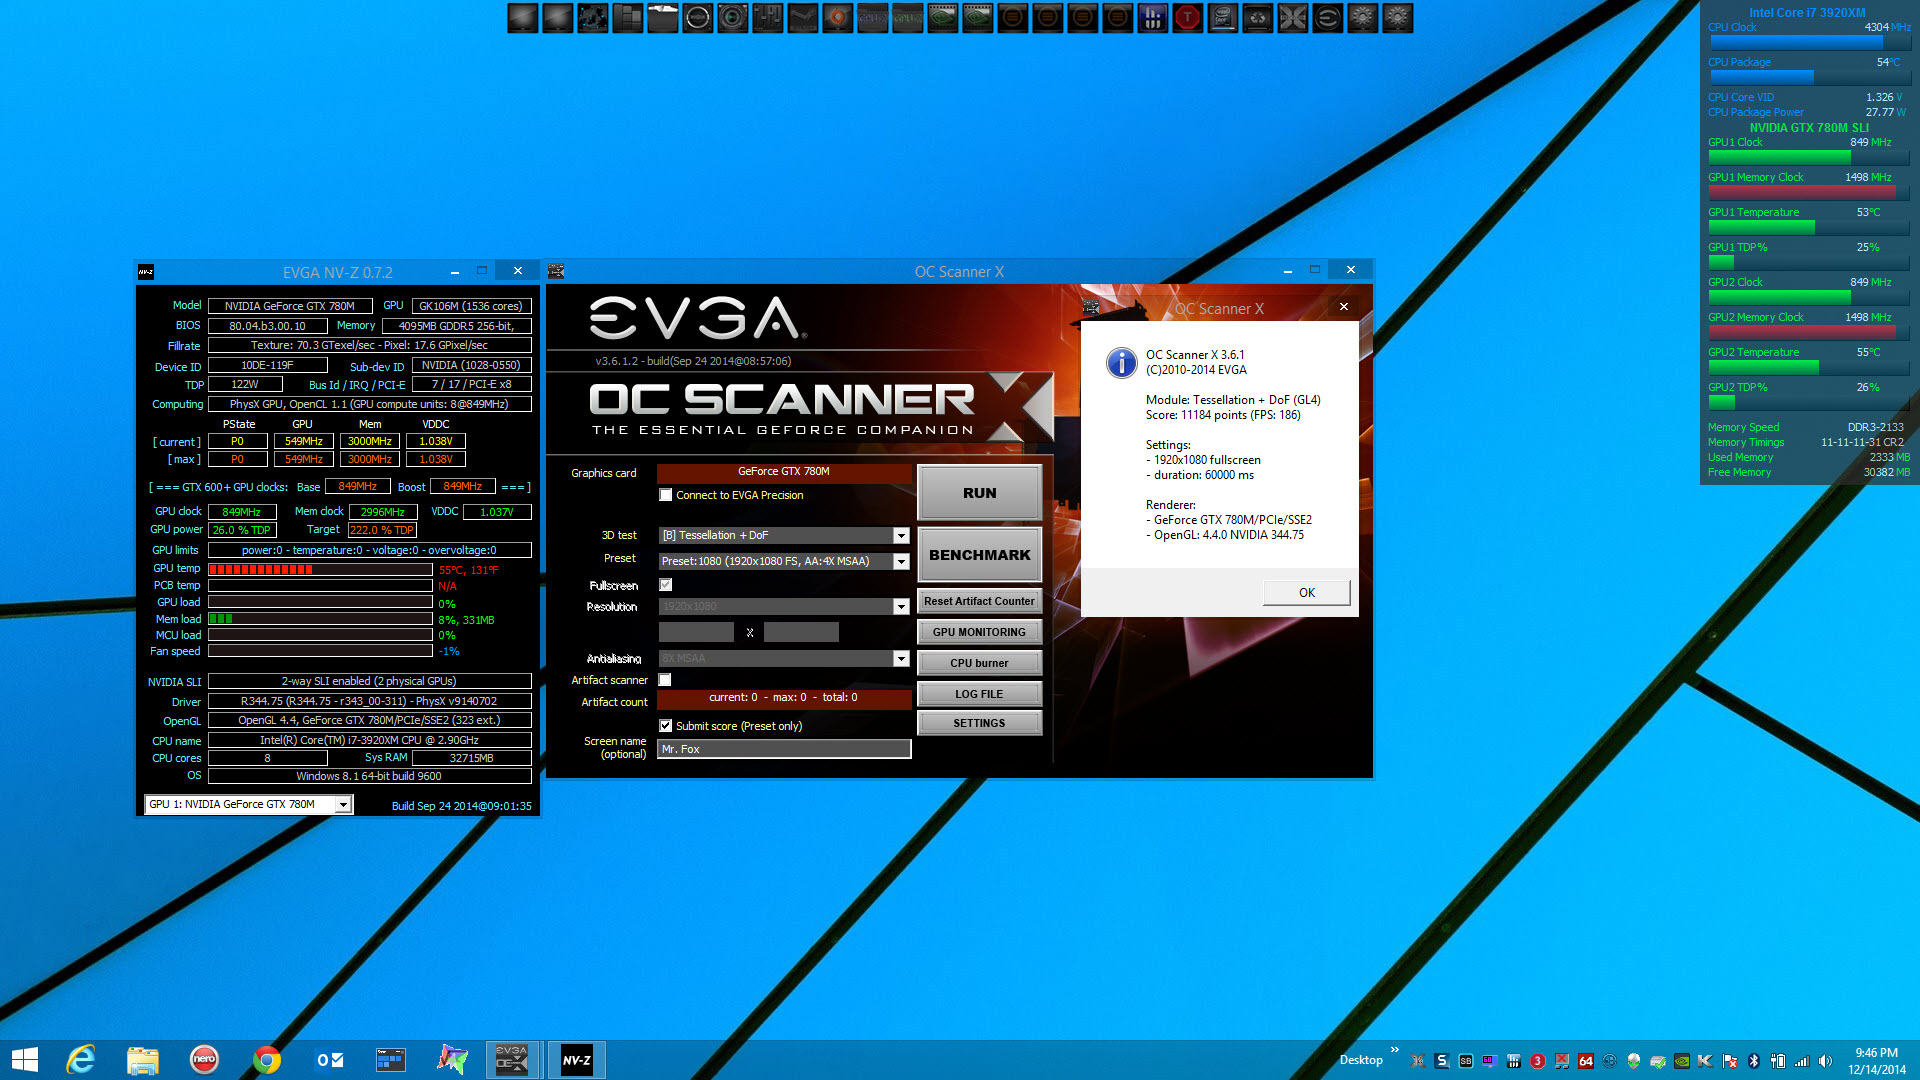The image size is (1920, 1080).
Task: Open Google Chrome from the taskbar
Action: pos(266,1060)
